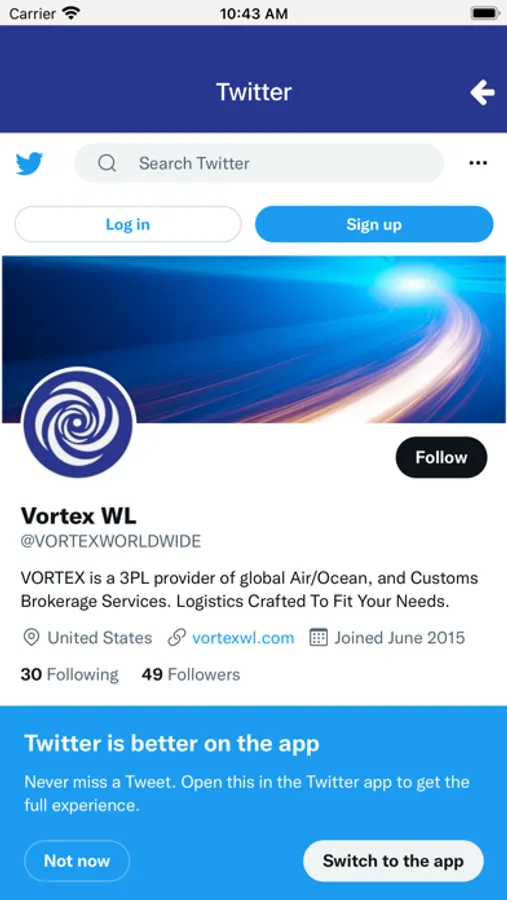Viewport: 507px width, 900px height.
Task: Click the link chain icon
Action: tap(176, 638)
